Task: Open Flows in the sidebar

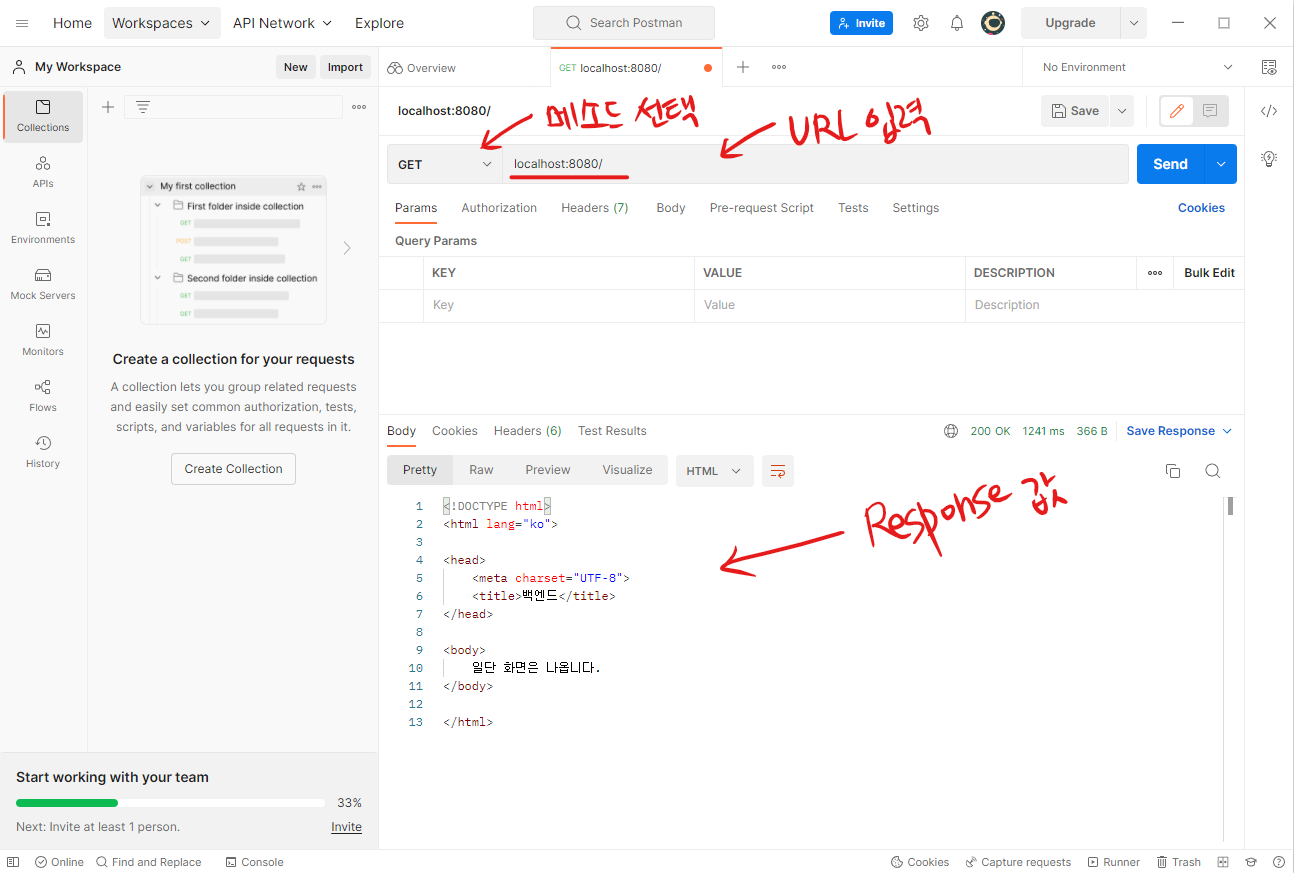Action: (43, 396)
